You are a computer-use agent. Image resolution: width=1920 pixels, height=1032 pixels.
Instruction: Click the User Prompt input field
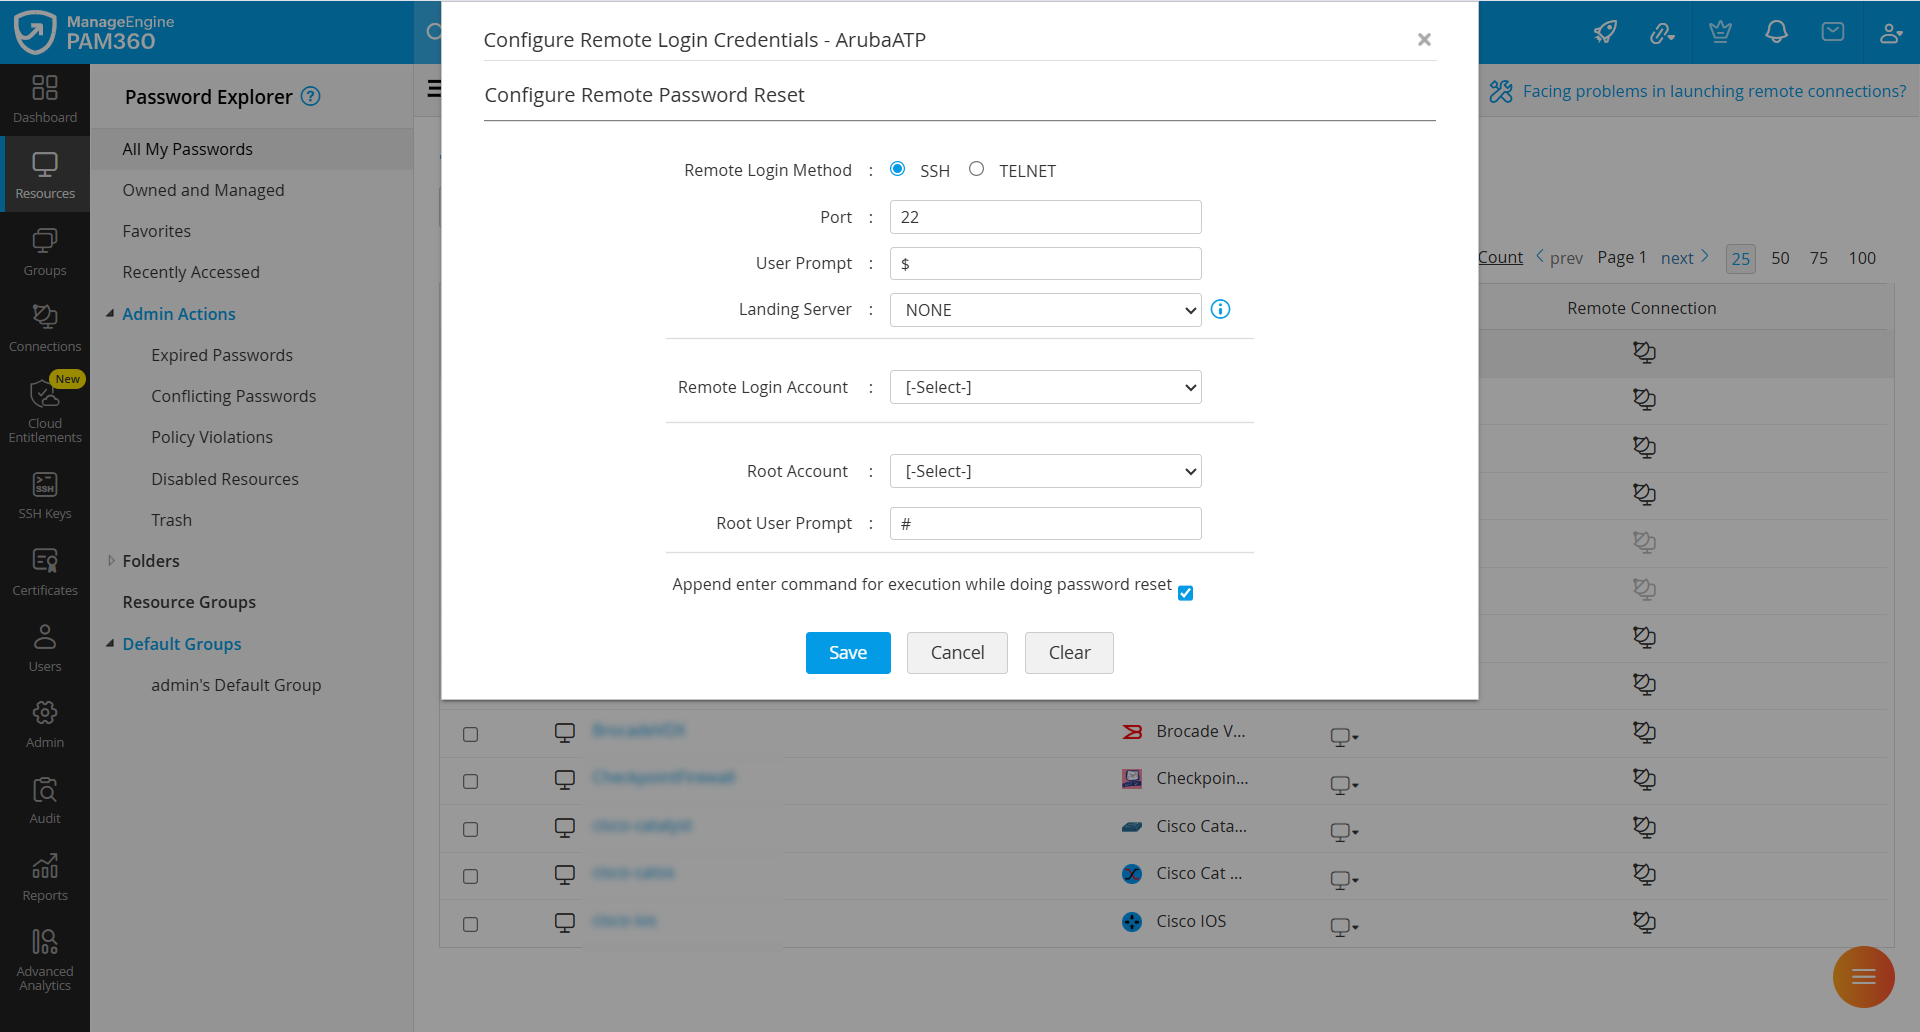(1045, 264)
